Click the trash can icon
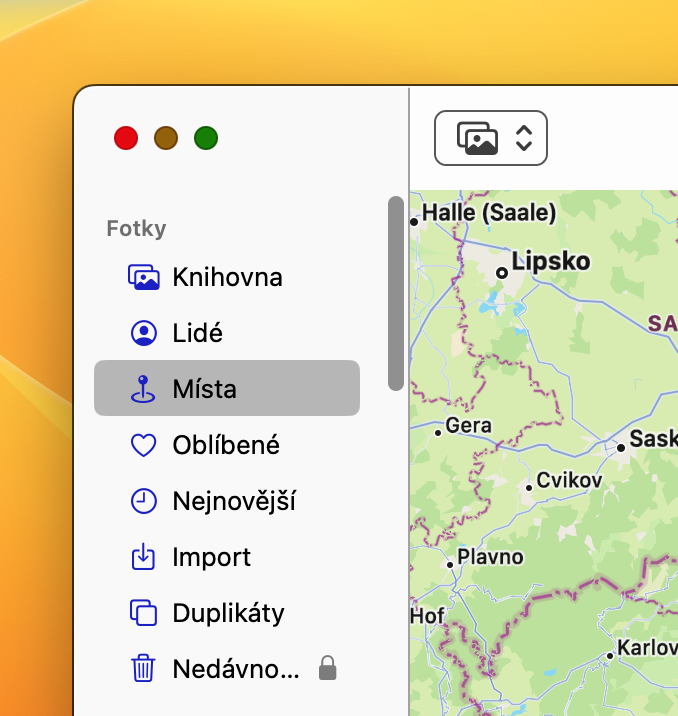The width and height of the screenshot is (678, 716). point(143,669)
